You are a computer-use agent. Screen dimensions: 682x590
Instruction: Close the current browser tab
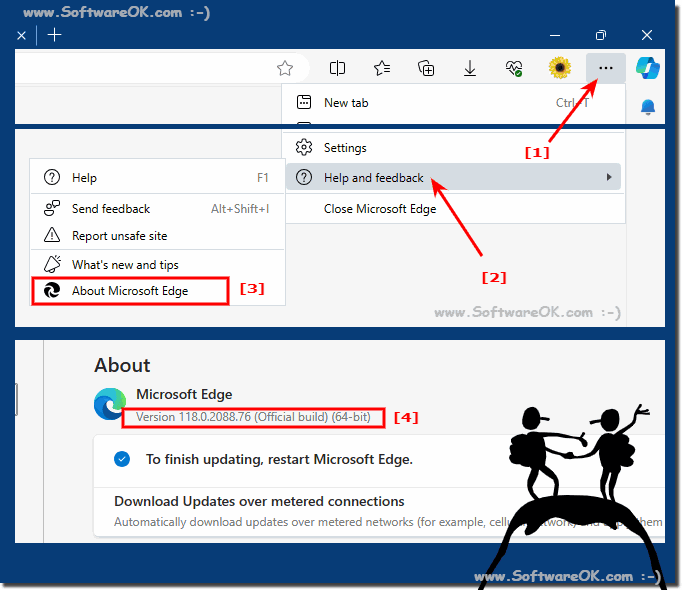(x=21, y=35)
